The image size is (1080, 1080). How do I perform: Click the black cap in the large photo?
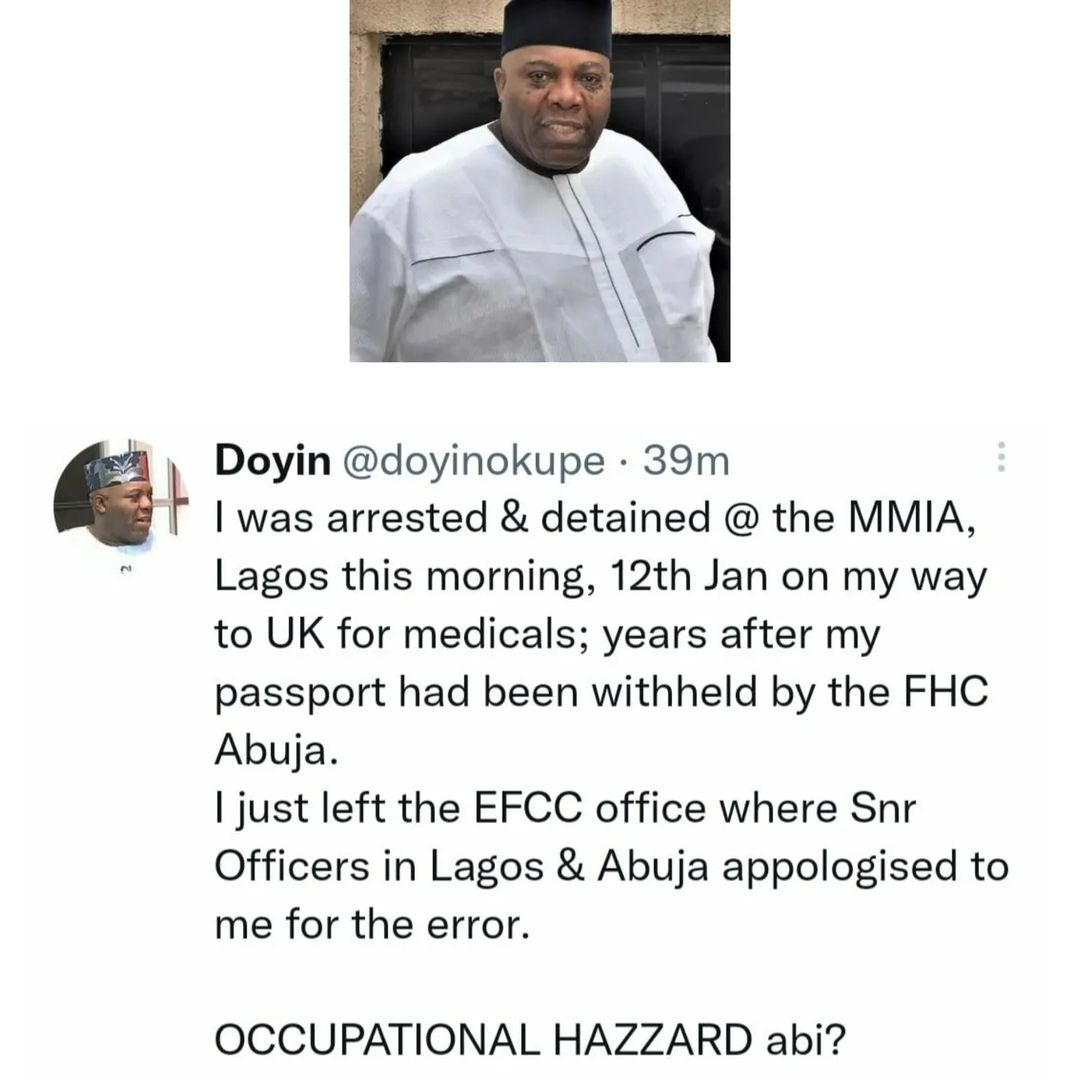point(557,26)
